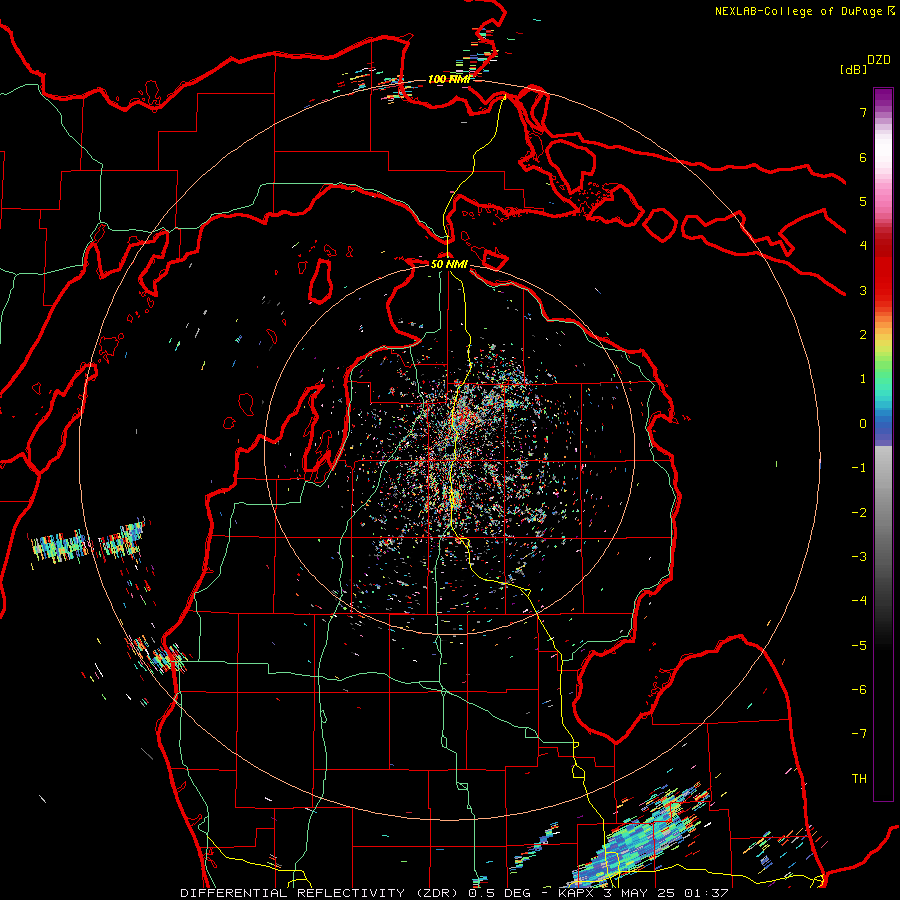
Task: Click the -2 value on the dB scale
Action: (x=859, y=513)
